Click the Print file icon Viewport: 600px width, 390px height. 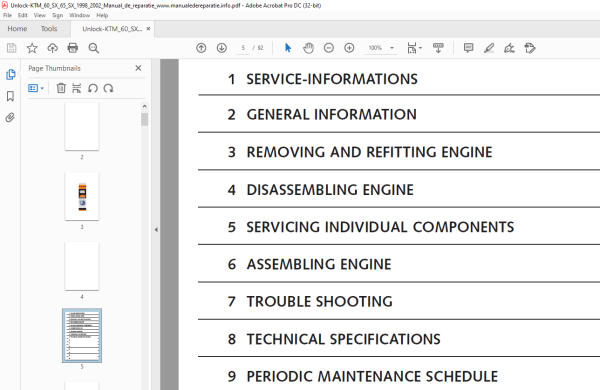point(73,48)
